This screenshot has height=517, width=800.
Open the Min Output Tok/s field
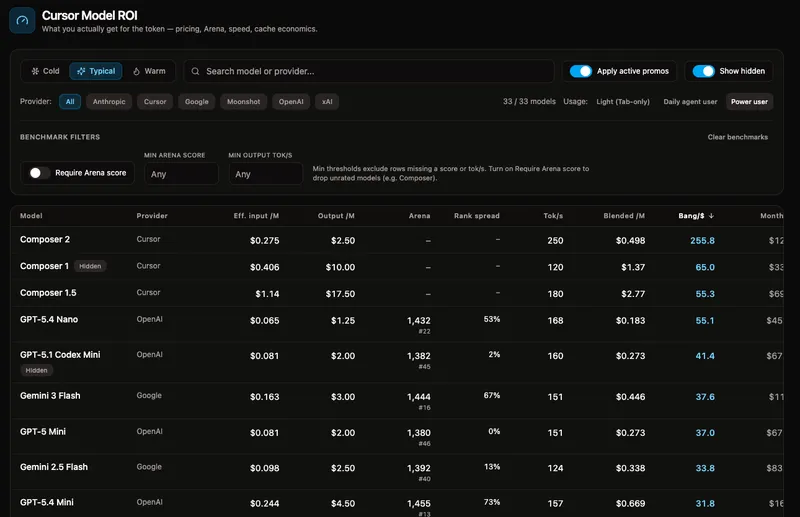pyautogui.click(x=265, y=174)
